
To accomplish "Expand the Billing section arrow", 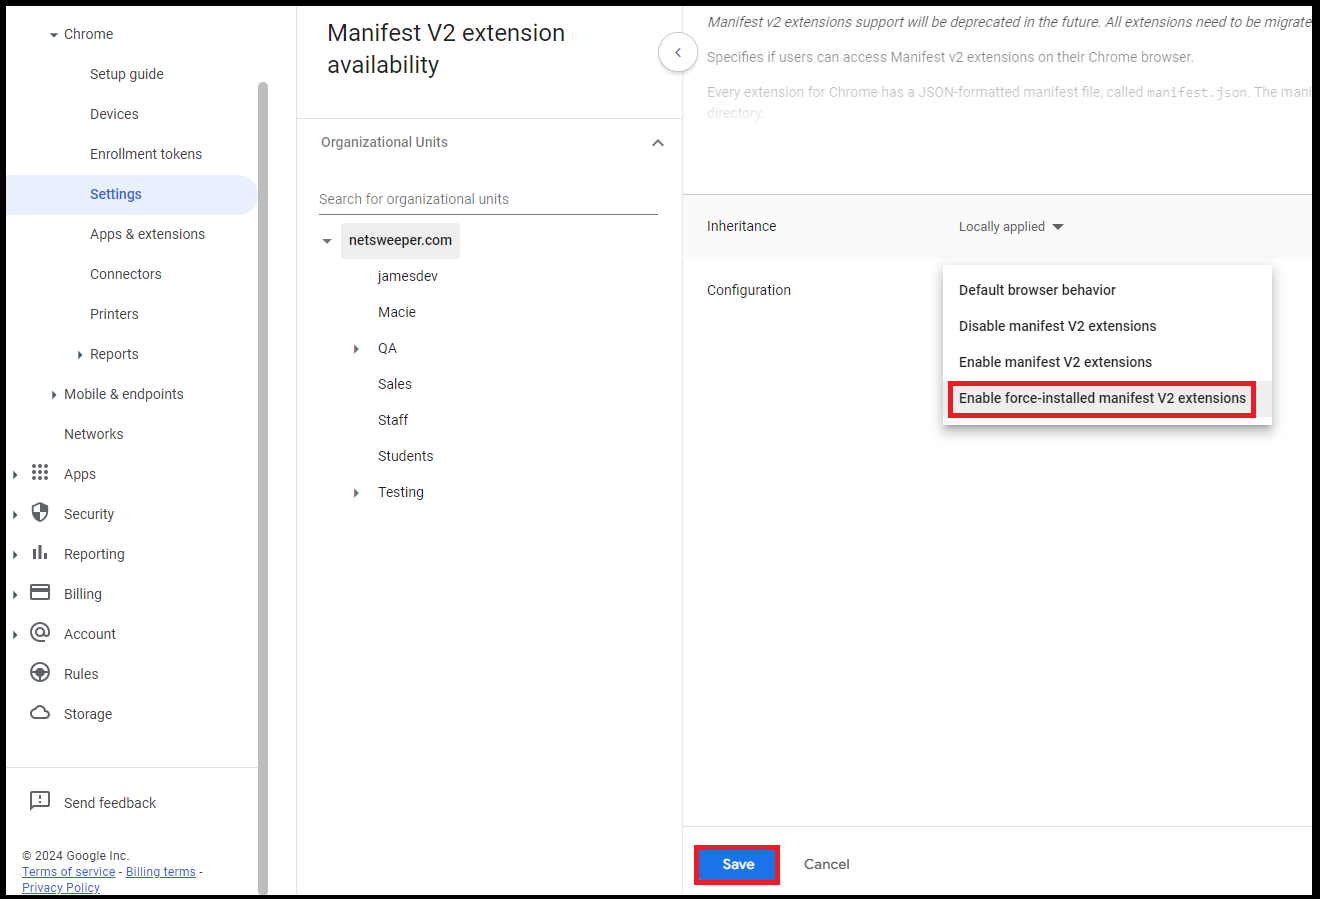I will tap(15, 595).
